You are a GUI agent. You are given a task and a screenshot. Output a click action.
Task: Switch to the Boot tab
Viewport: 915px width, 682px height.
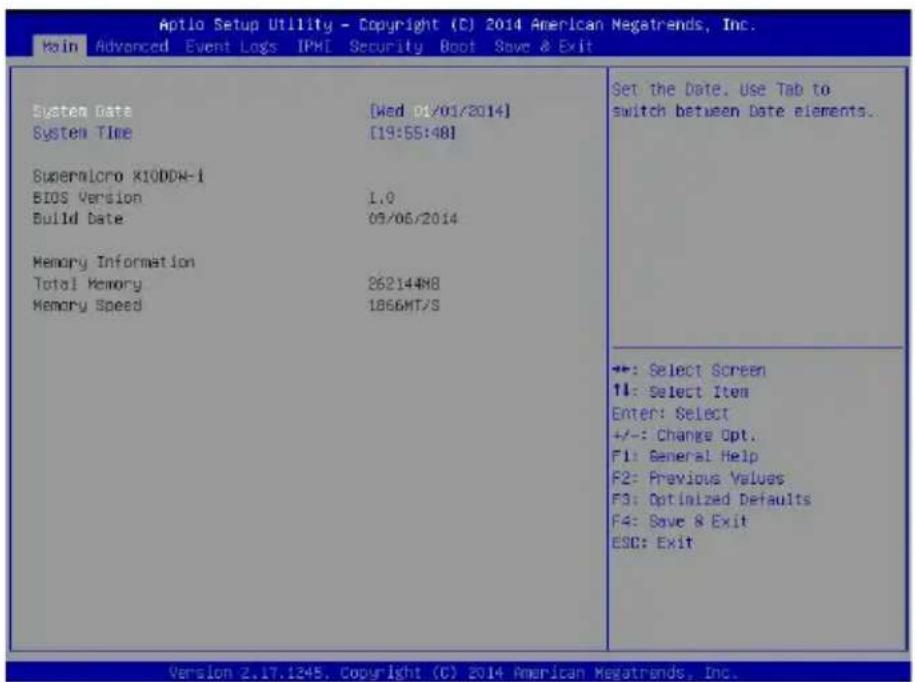pos(458,47)
